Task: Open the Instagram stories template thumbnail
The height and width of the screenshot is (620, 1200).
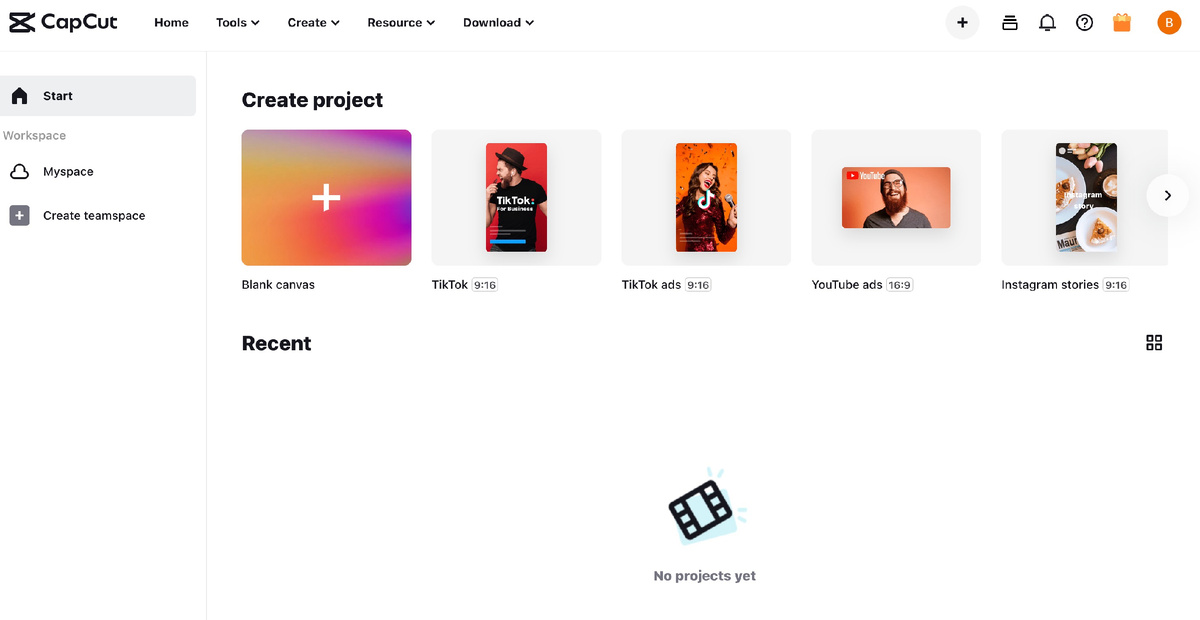Action: (1085, 197)
